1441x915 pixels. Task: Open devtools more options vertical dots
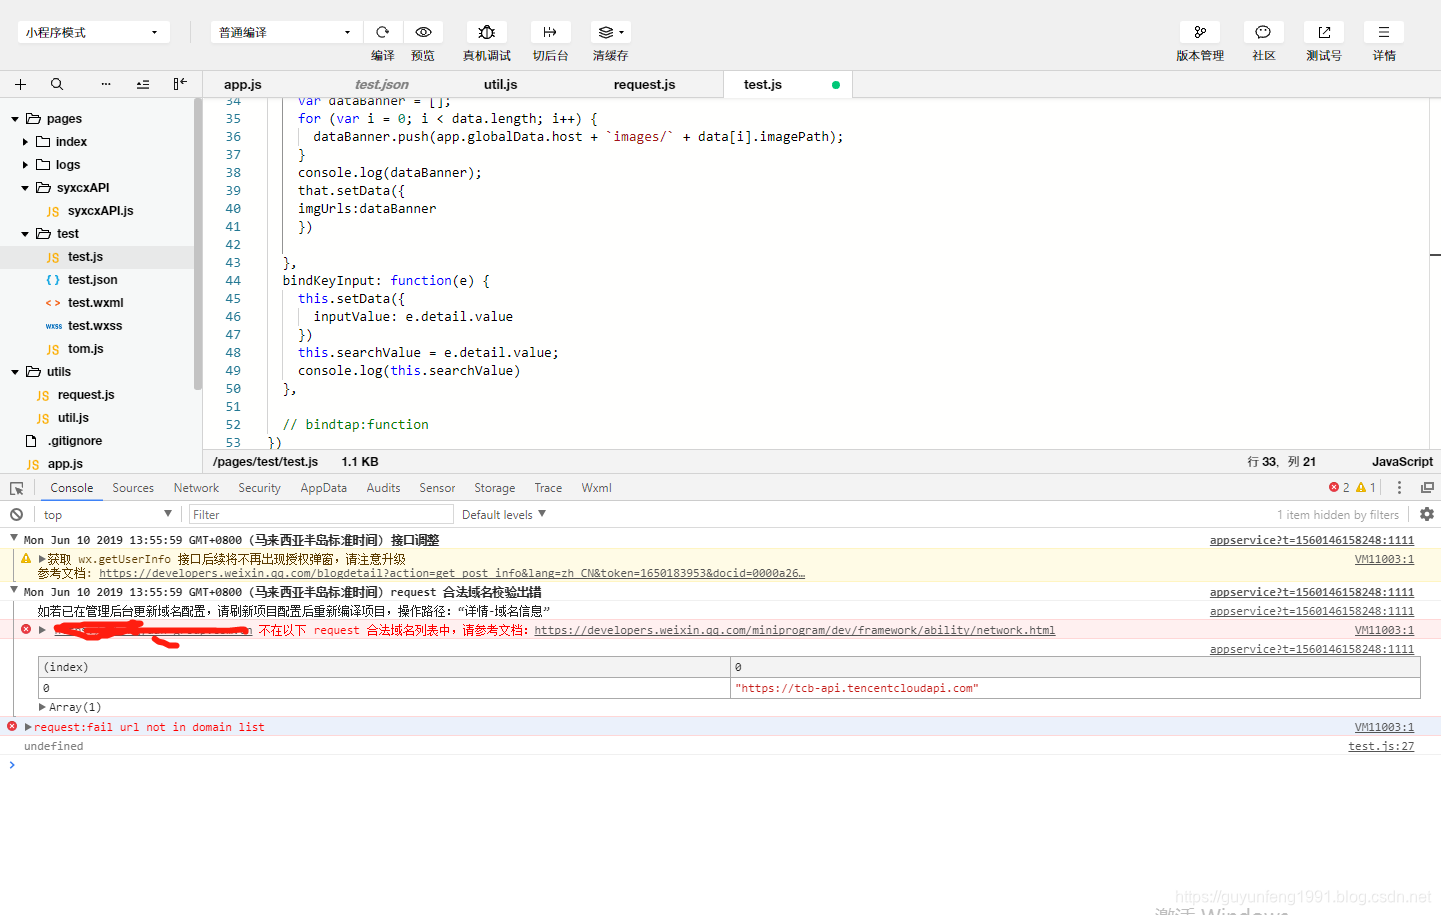pyautogui.click(x=1399, y=488)
